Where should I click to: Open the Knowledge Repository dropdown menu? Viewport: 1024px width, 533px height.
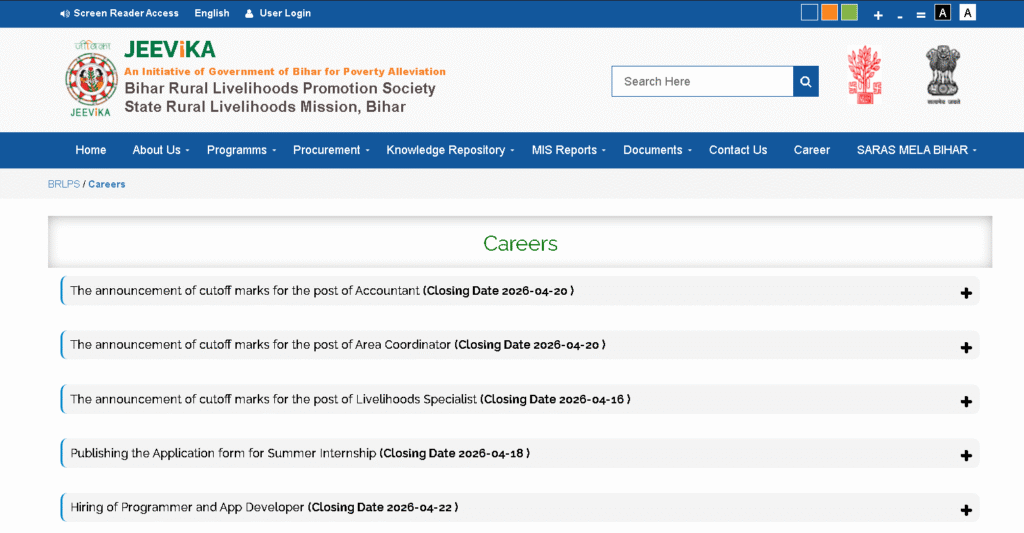[x=450, y=150]
